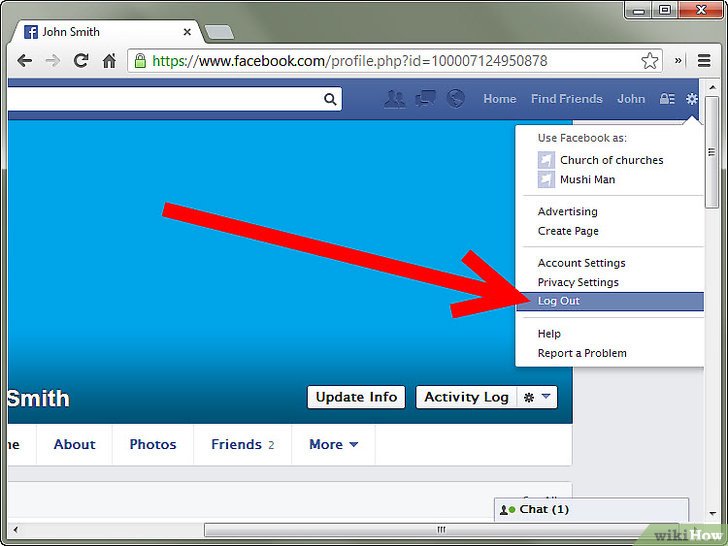
Task: Choose Account Settings in the dropdown menu
Action: point(581,263)
